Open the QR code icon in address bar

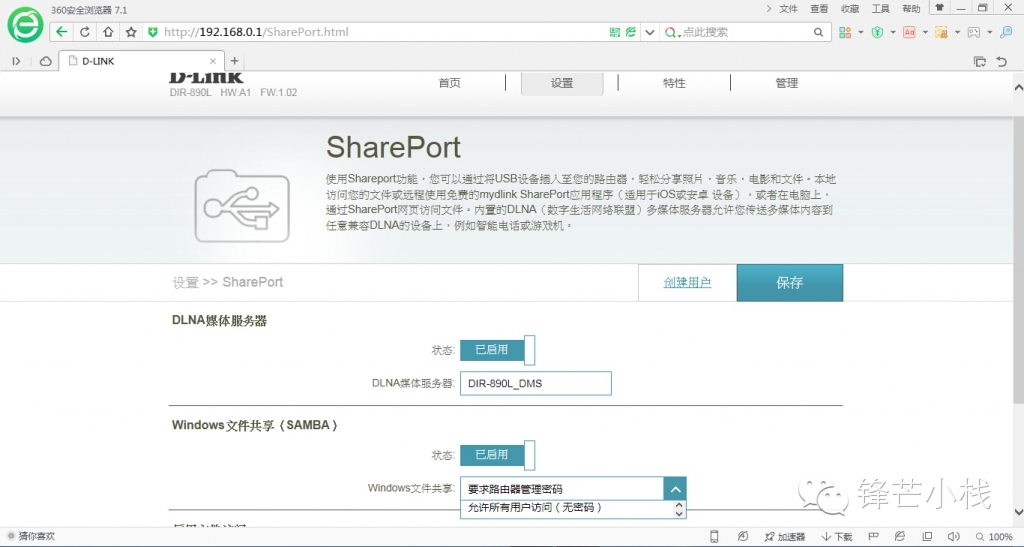coord(615,32)
